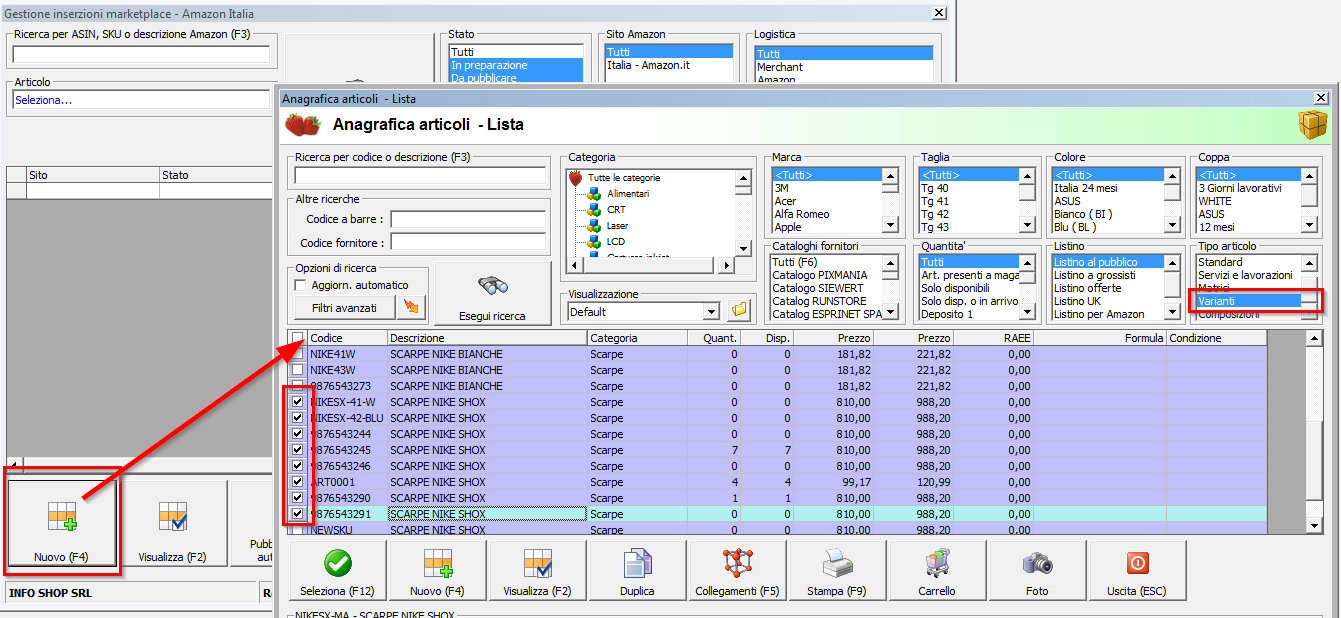Check the box for row NIKE43W
This screenshot has height=618, width=1341.
pos(297,370)
